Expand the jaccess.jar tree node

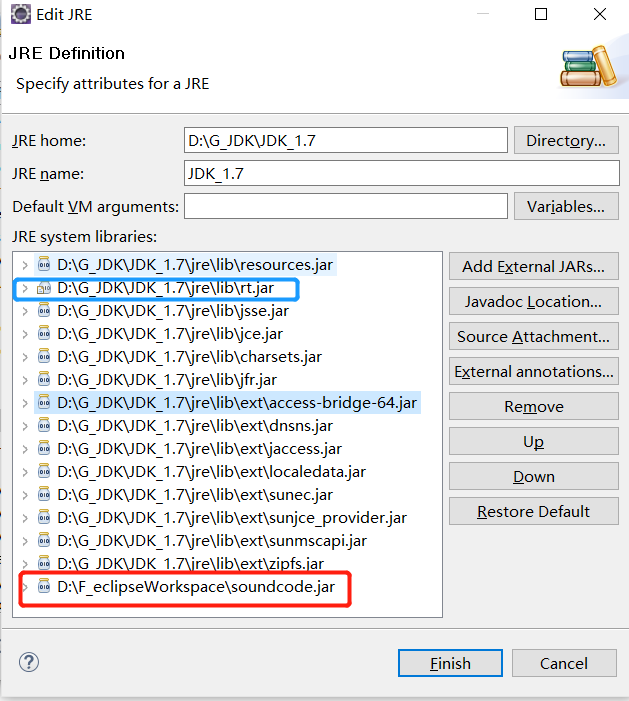pyautogui.click(x=25, y=449)
